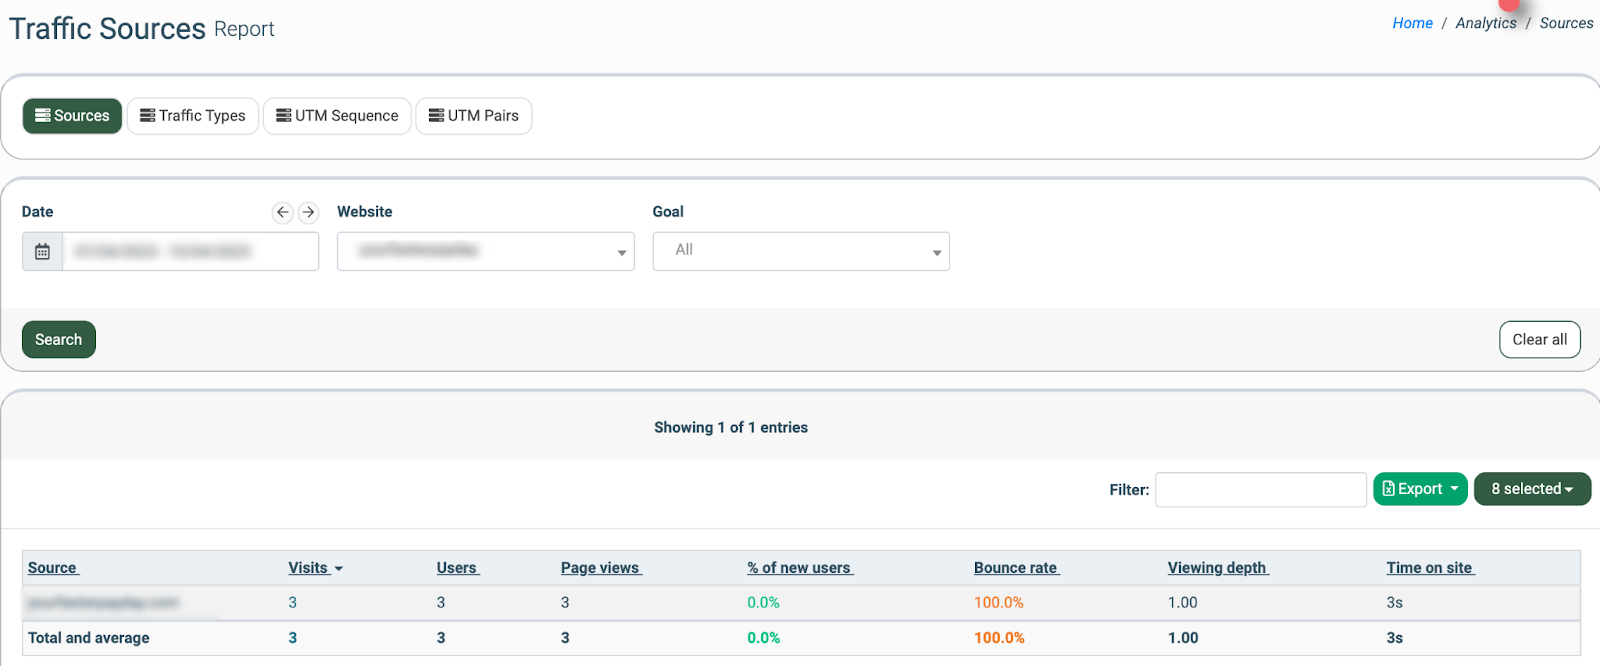
Task: Go to previous date range arrow
Action: pos(283,212)
